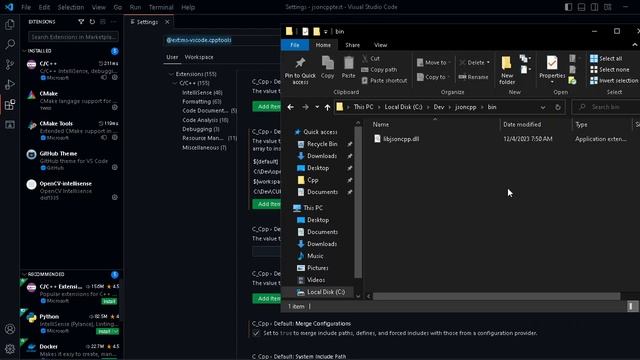Click the settings search box with @ext filter
Viewport: 640px width, 360px height.
click(222, 40)
